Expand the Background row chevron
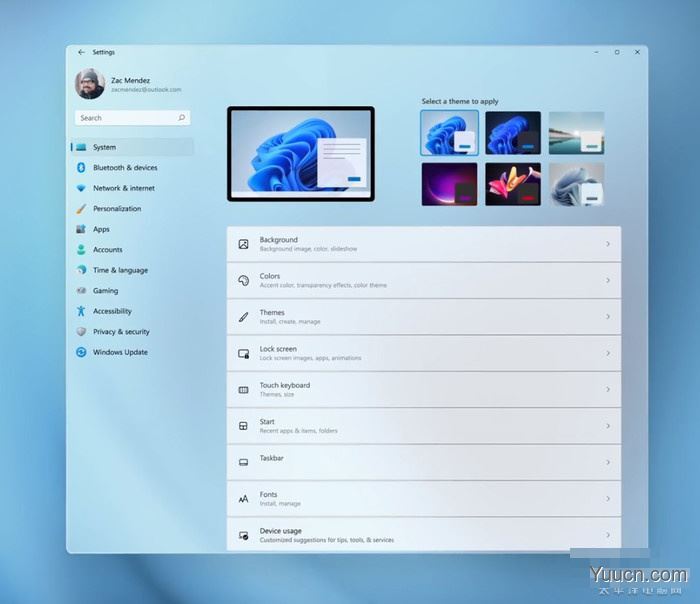The height and width of the screenshot is (604, 700). click(608, 244)
